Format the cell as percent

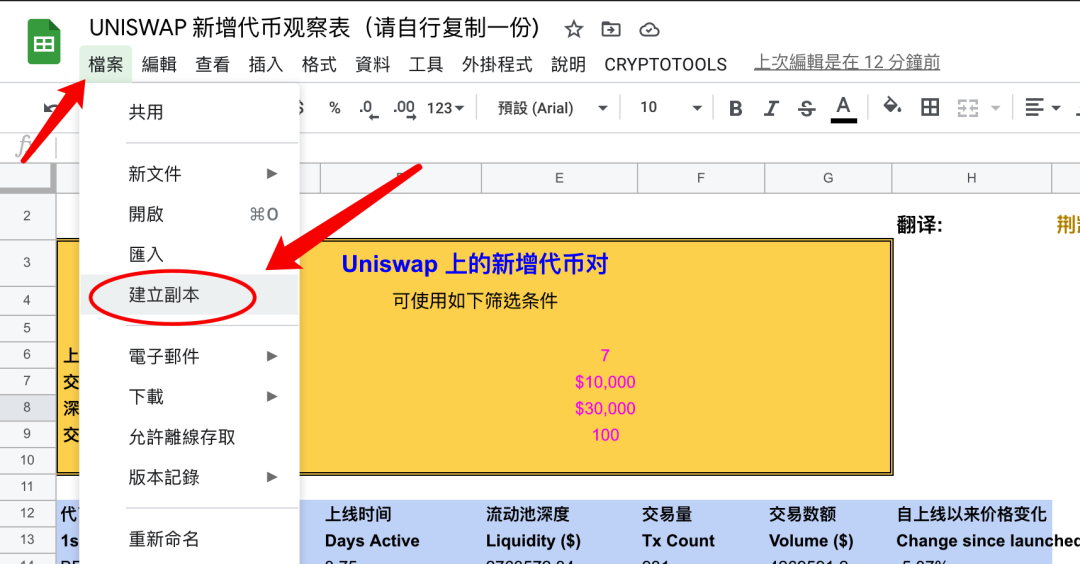click(x=334, y=108)
